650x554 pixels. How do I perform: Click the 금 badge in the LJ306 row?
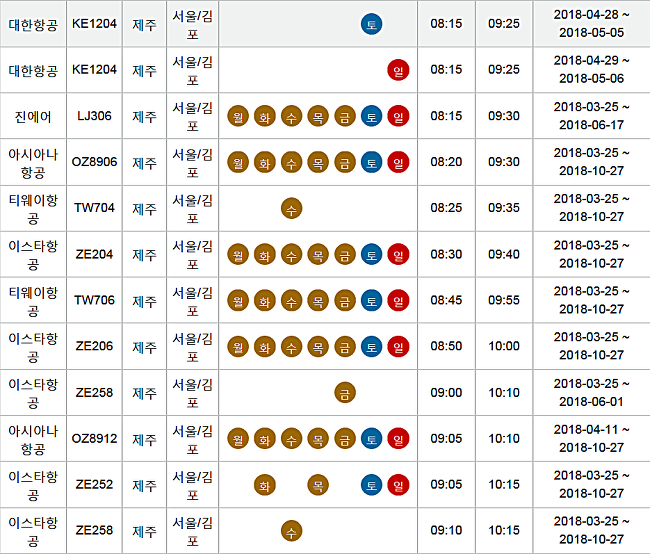pyautogui.click(x=345, y=116)
